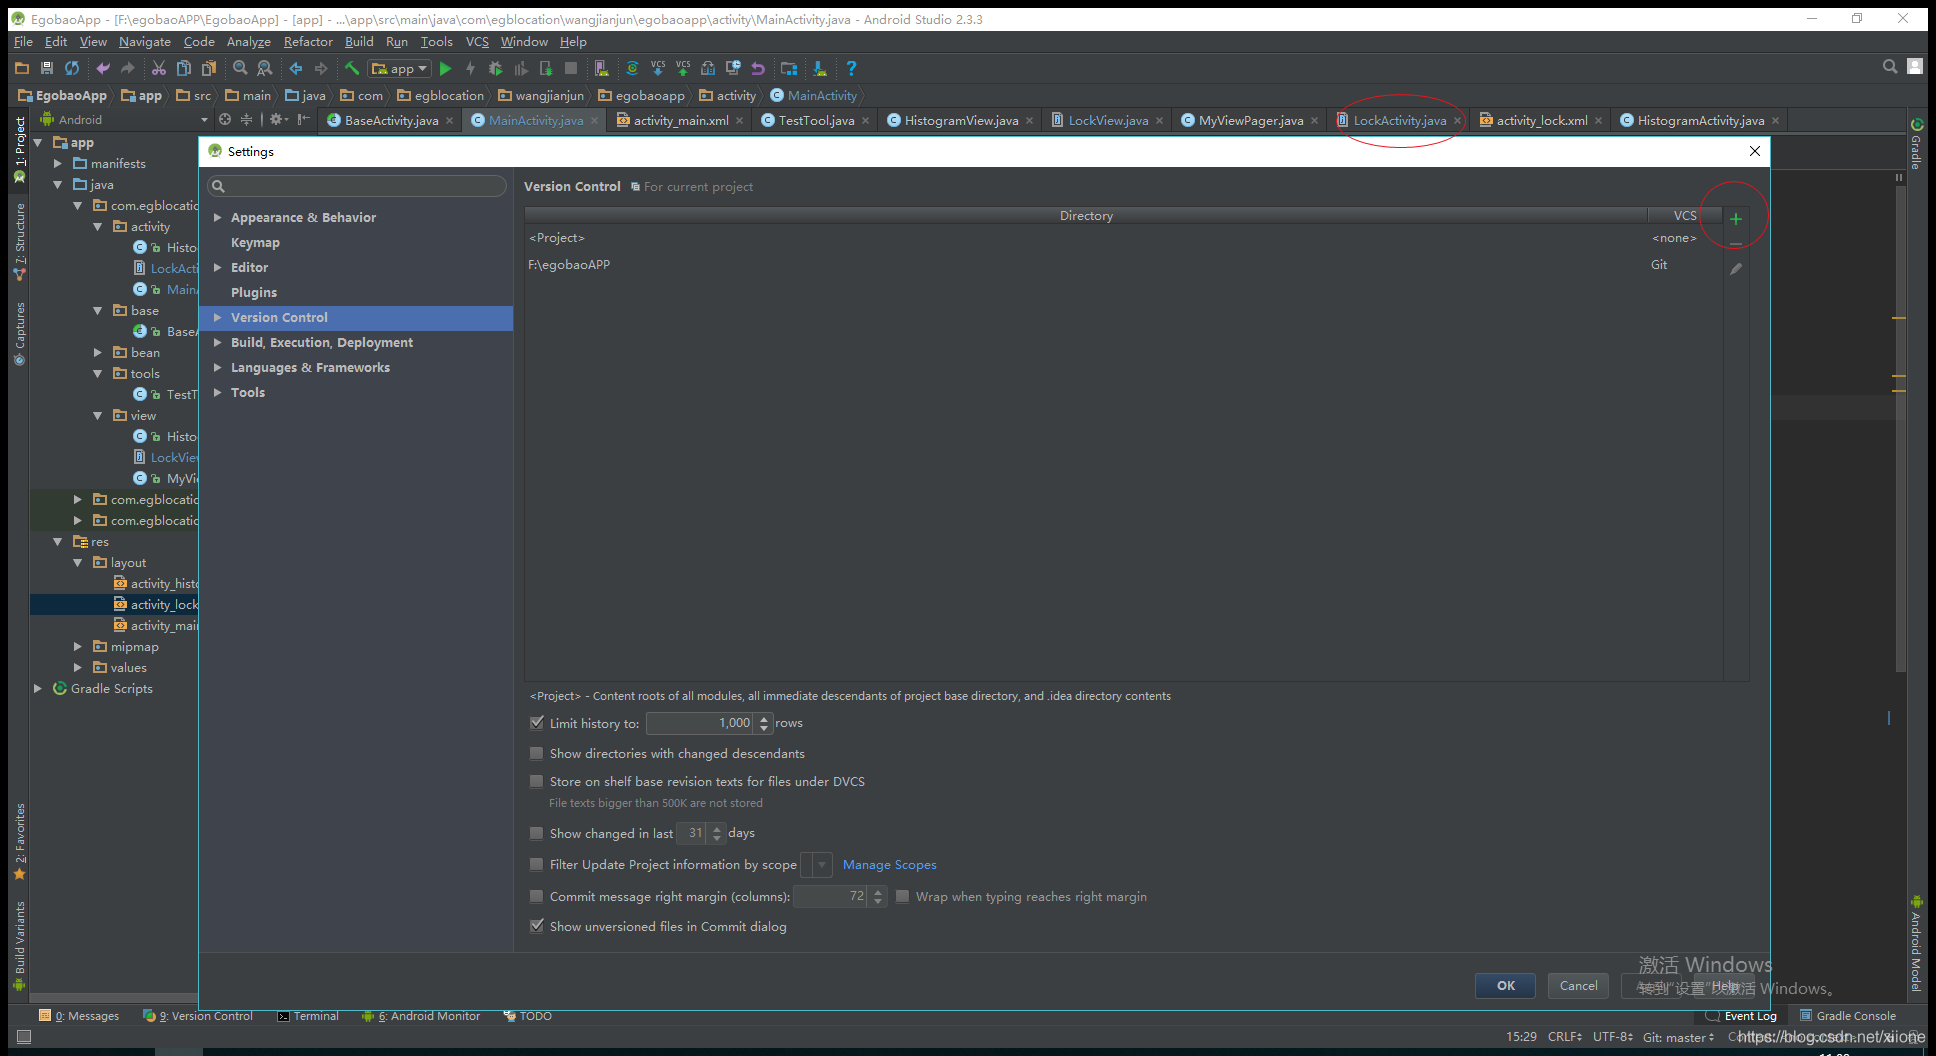The height and width of the screenshot is (1056, 1936).
Task: Enable Commit message right margin checkbox
Action: 537,896
